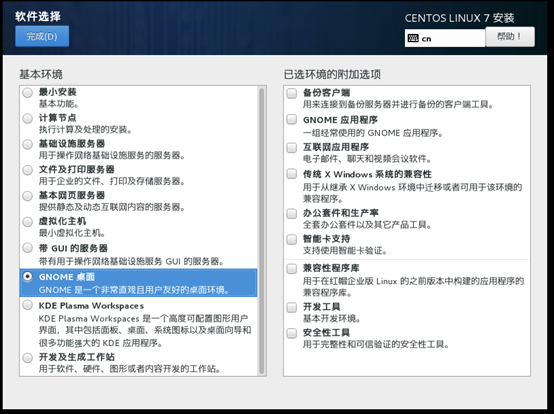Check the 开发工具 add-on
This screenshot has height=414, width=554.
click(291, 307)
